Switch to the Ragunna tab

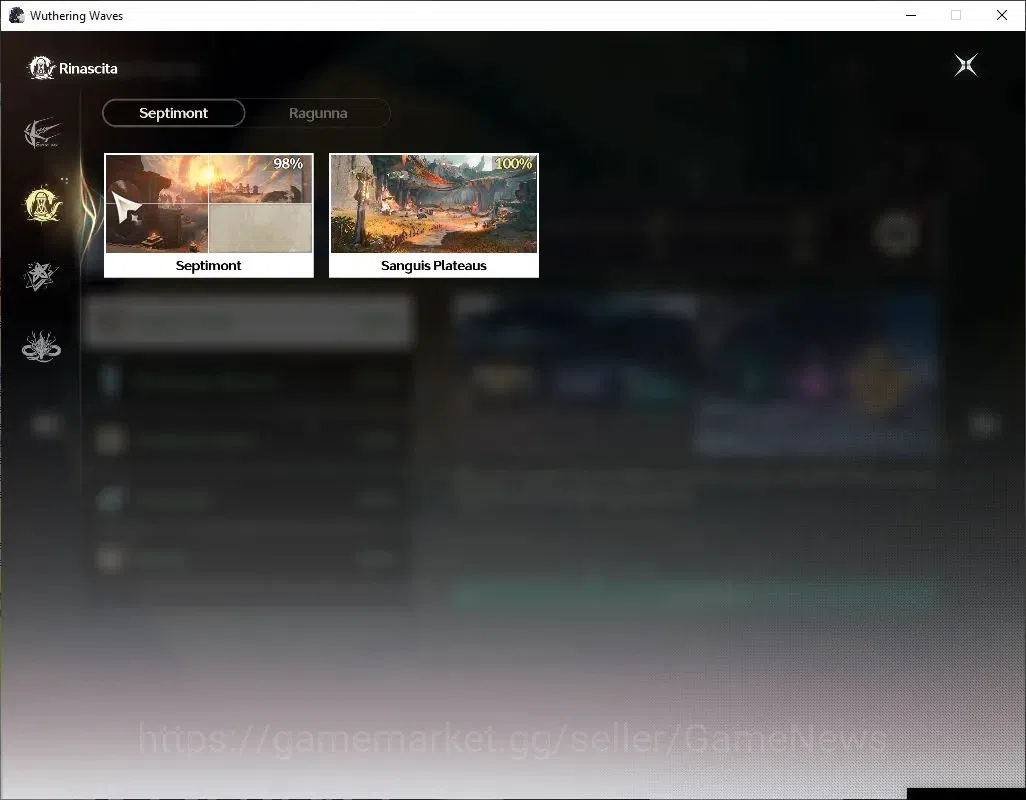pos(318,113)
